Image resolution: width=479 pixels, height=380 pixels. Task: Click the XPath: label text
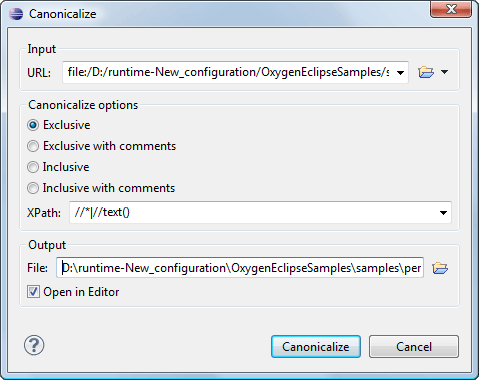[44, 213]
